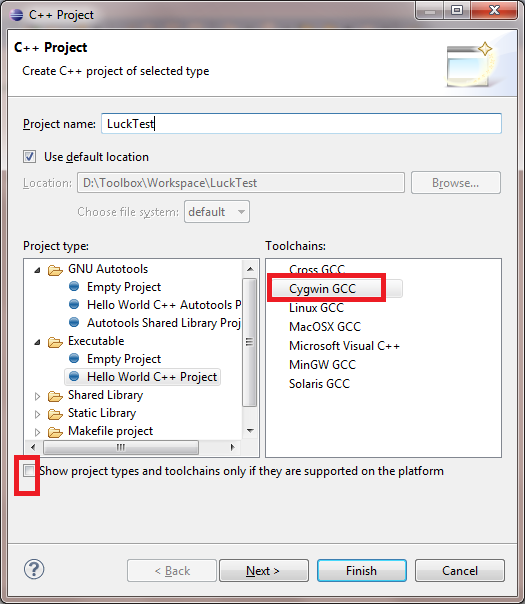525x604 pixels.
Task: Select the Shared Library folder icon
Action: pos(55,396)
